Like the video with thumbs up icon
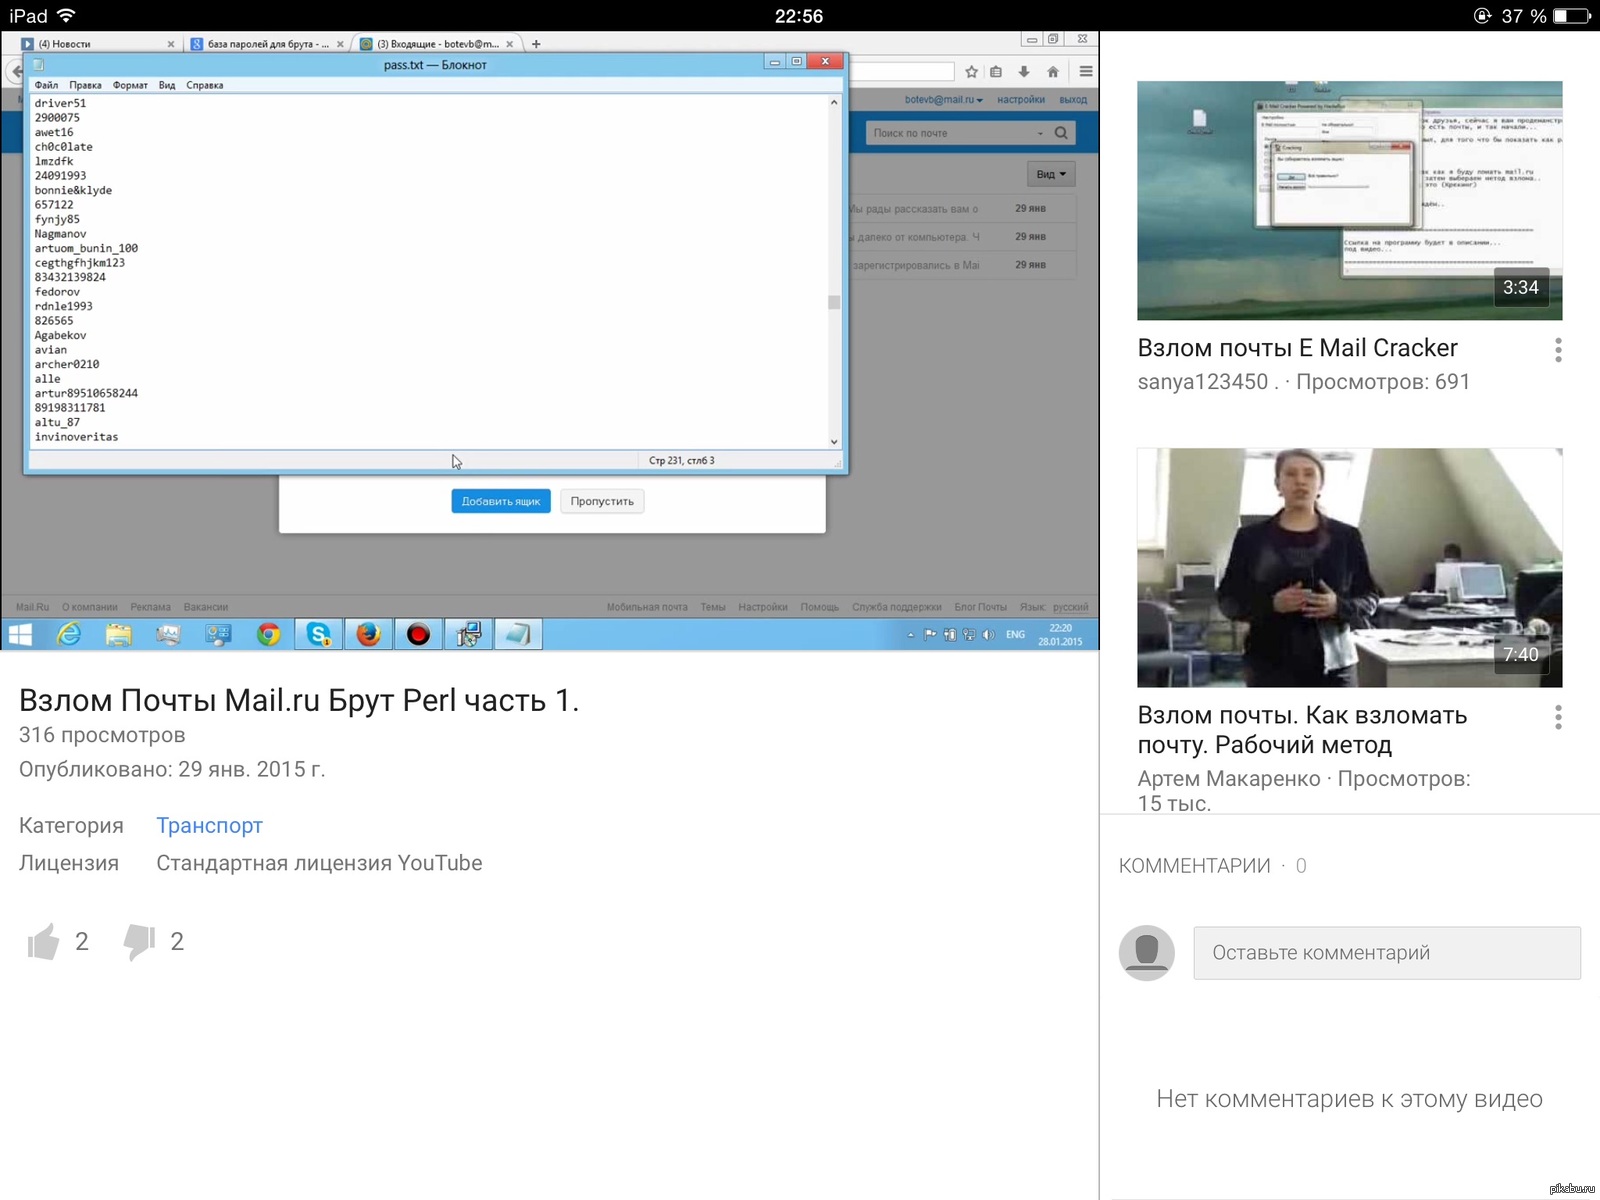 coord(43,941)
